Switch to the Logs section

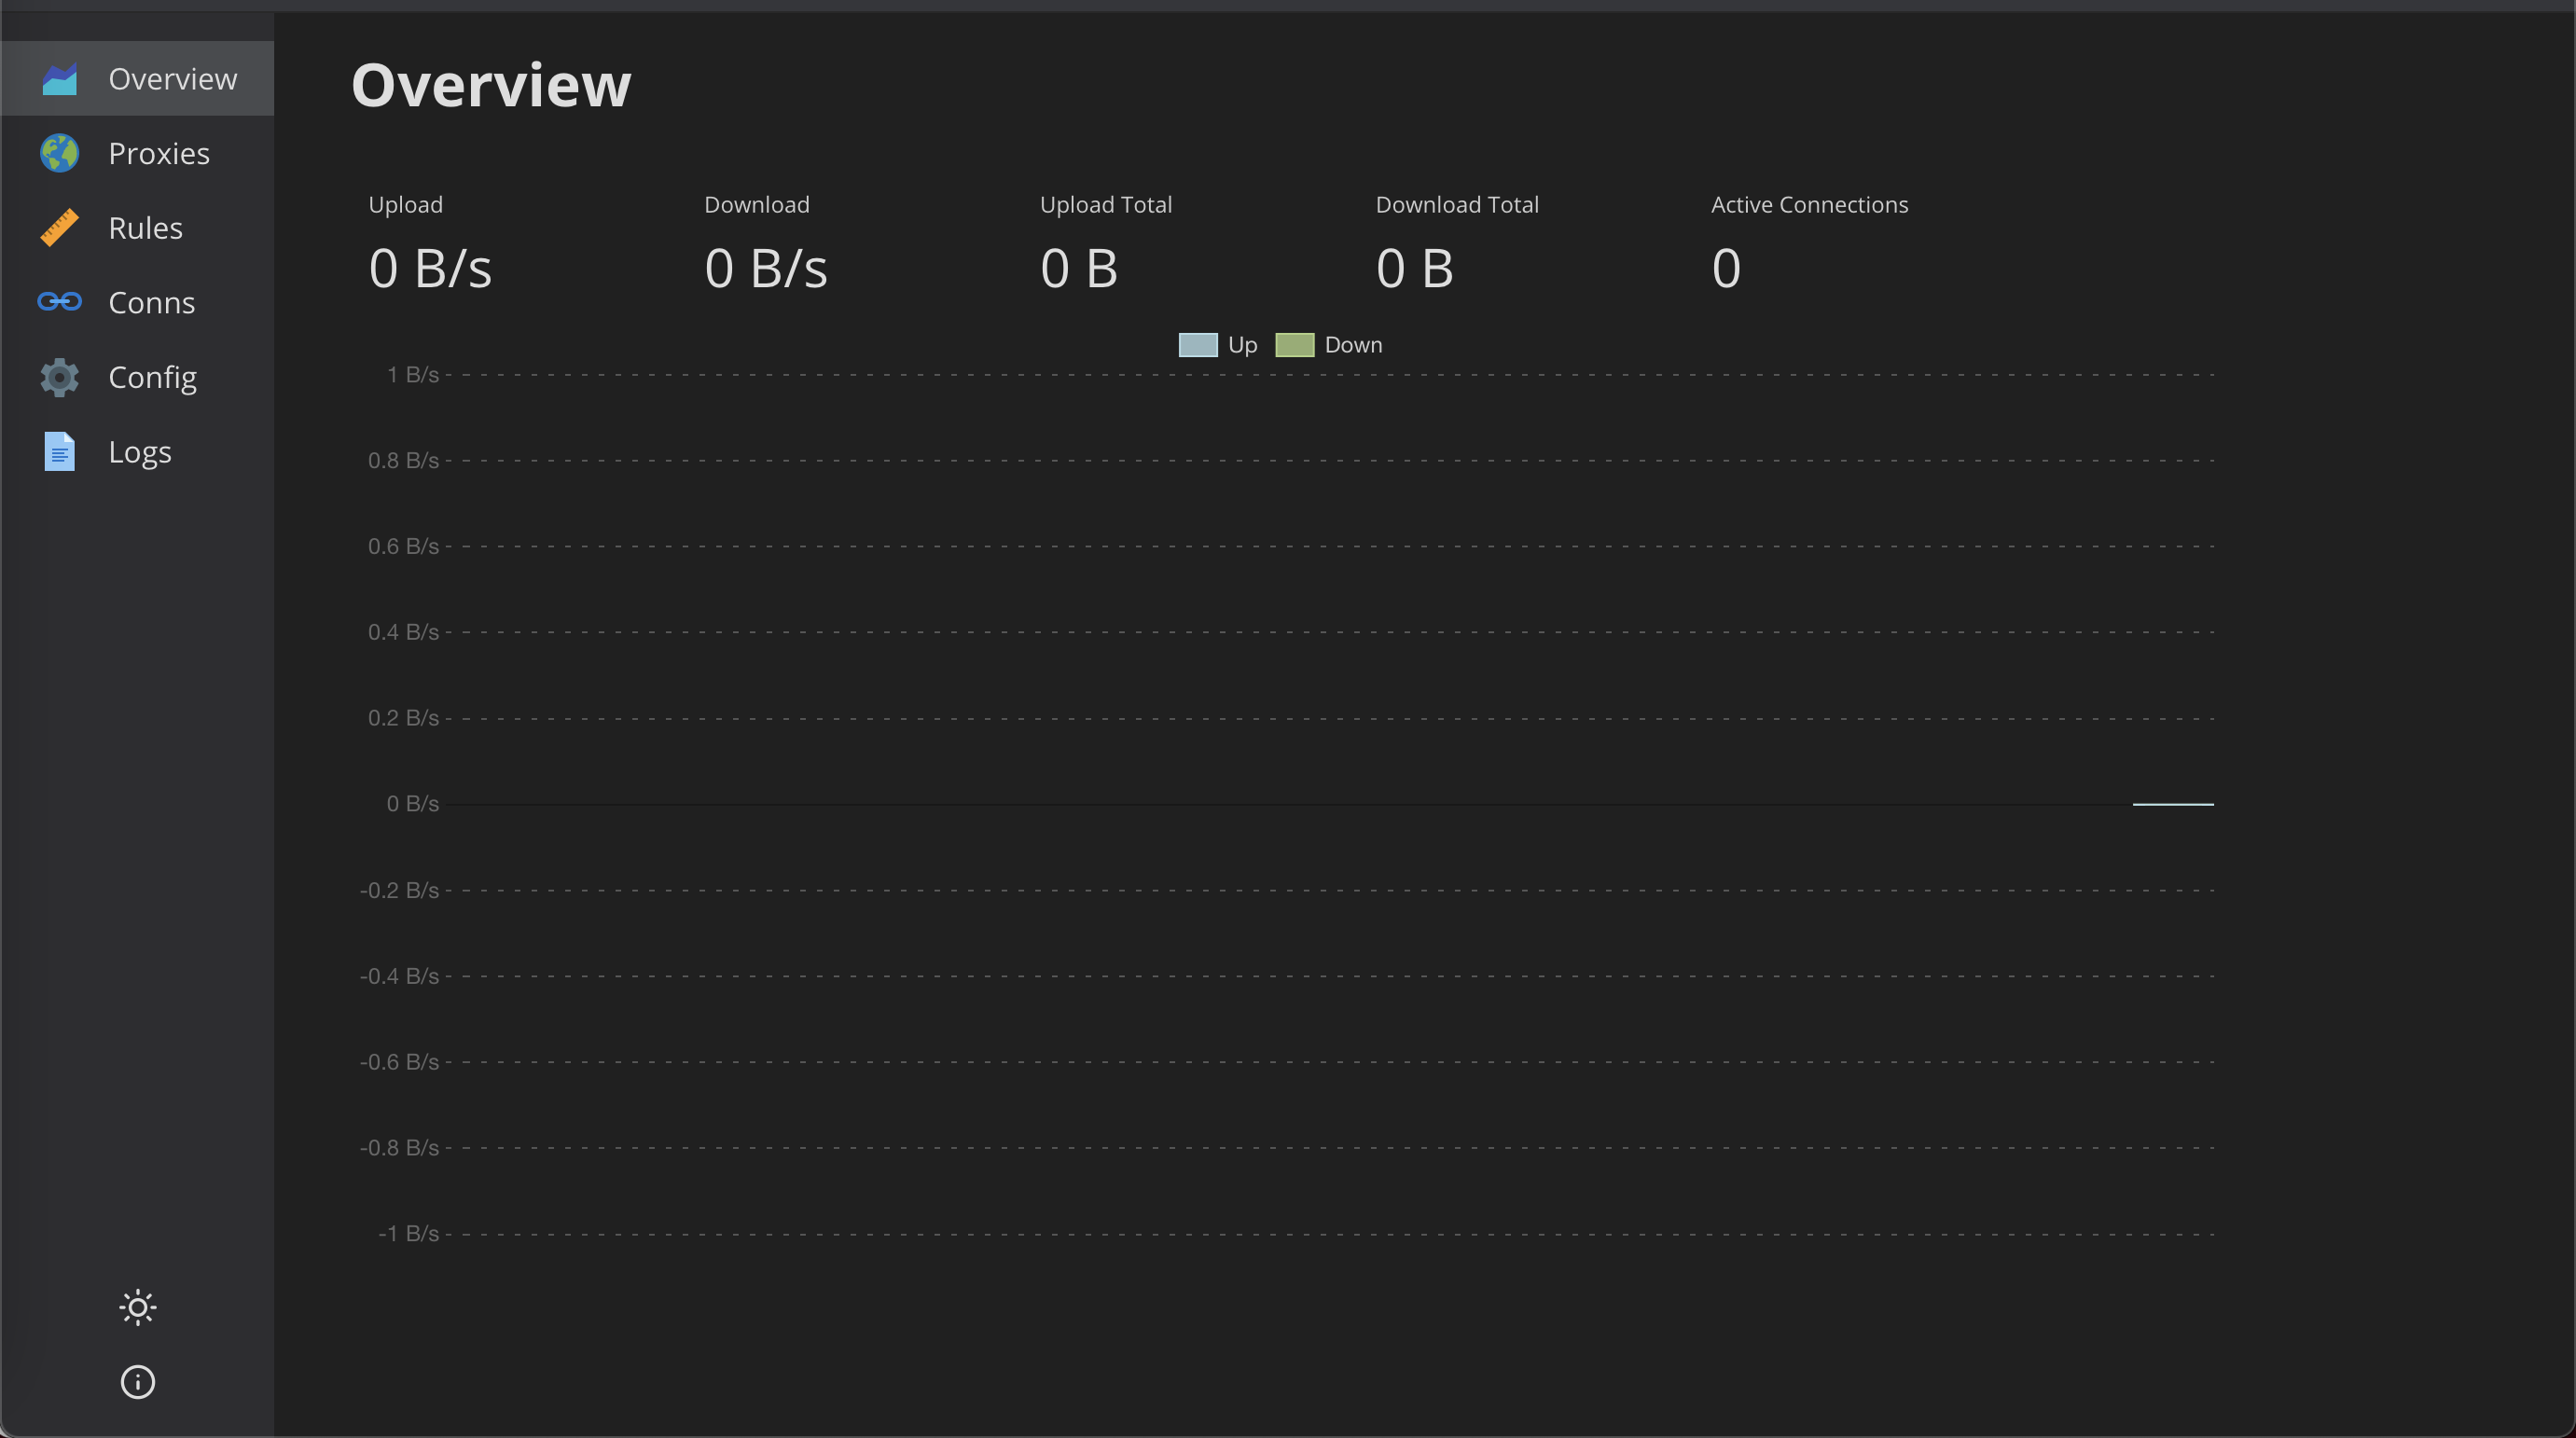140,451
